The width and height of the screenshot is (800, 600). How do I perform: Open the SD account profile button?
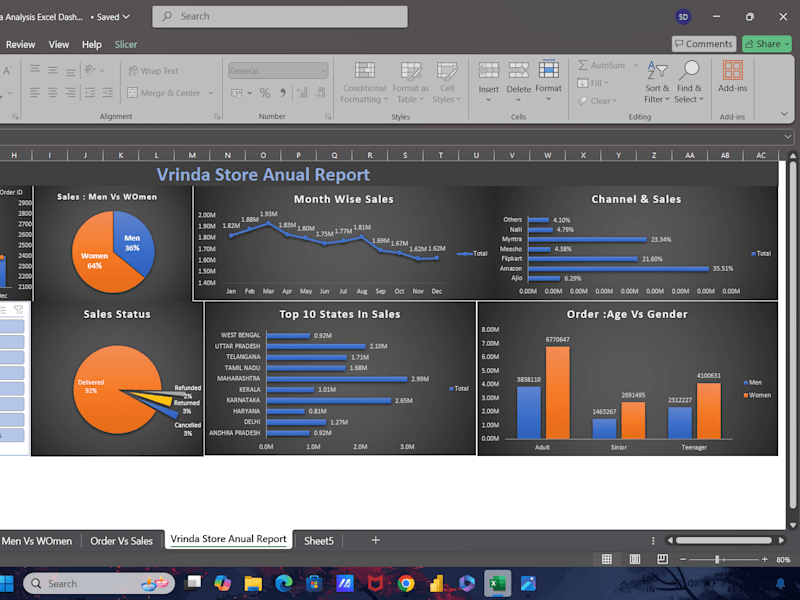(x=683, y=17)
